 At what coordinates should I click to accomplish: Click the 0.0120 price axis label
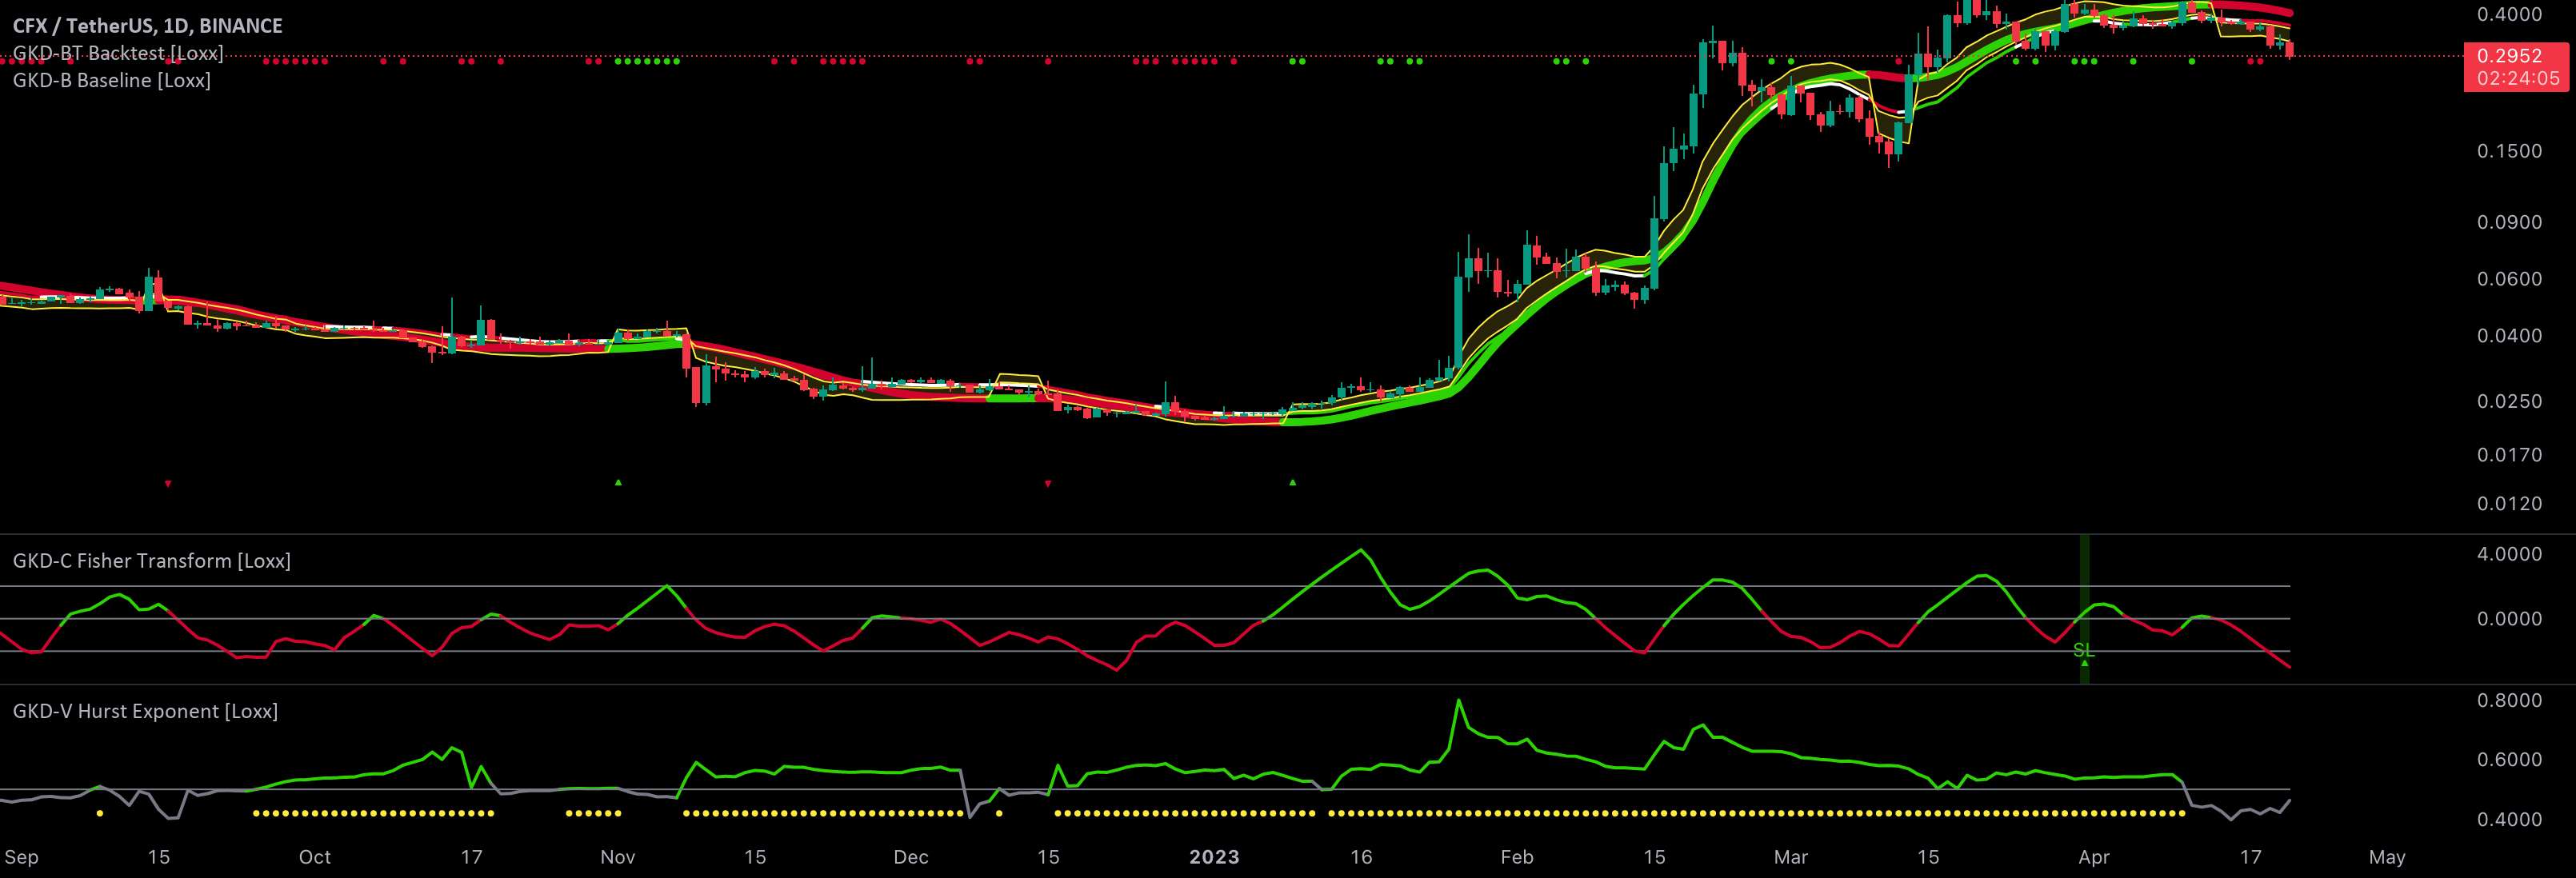(2508, 504)
